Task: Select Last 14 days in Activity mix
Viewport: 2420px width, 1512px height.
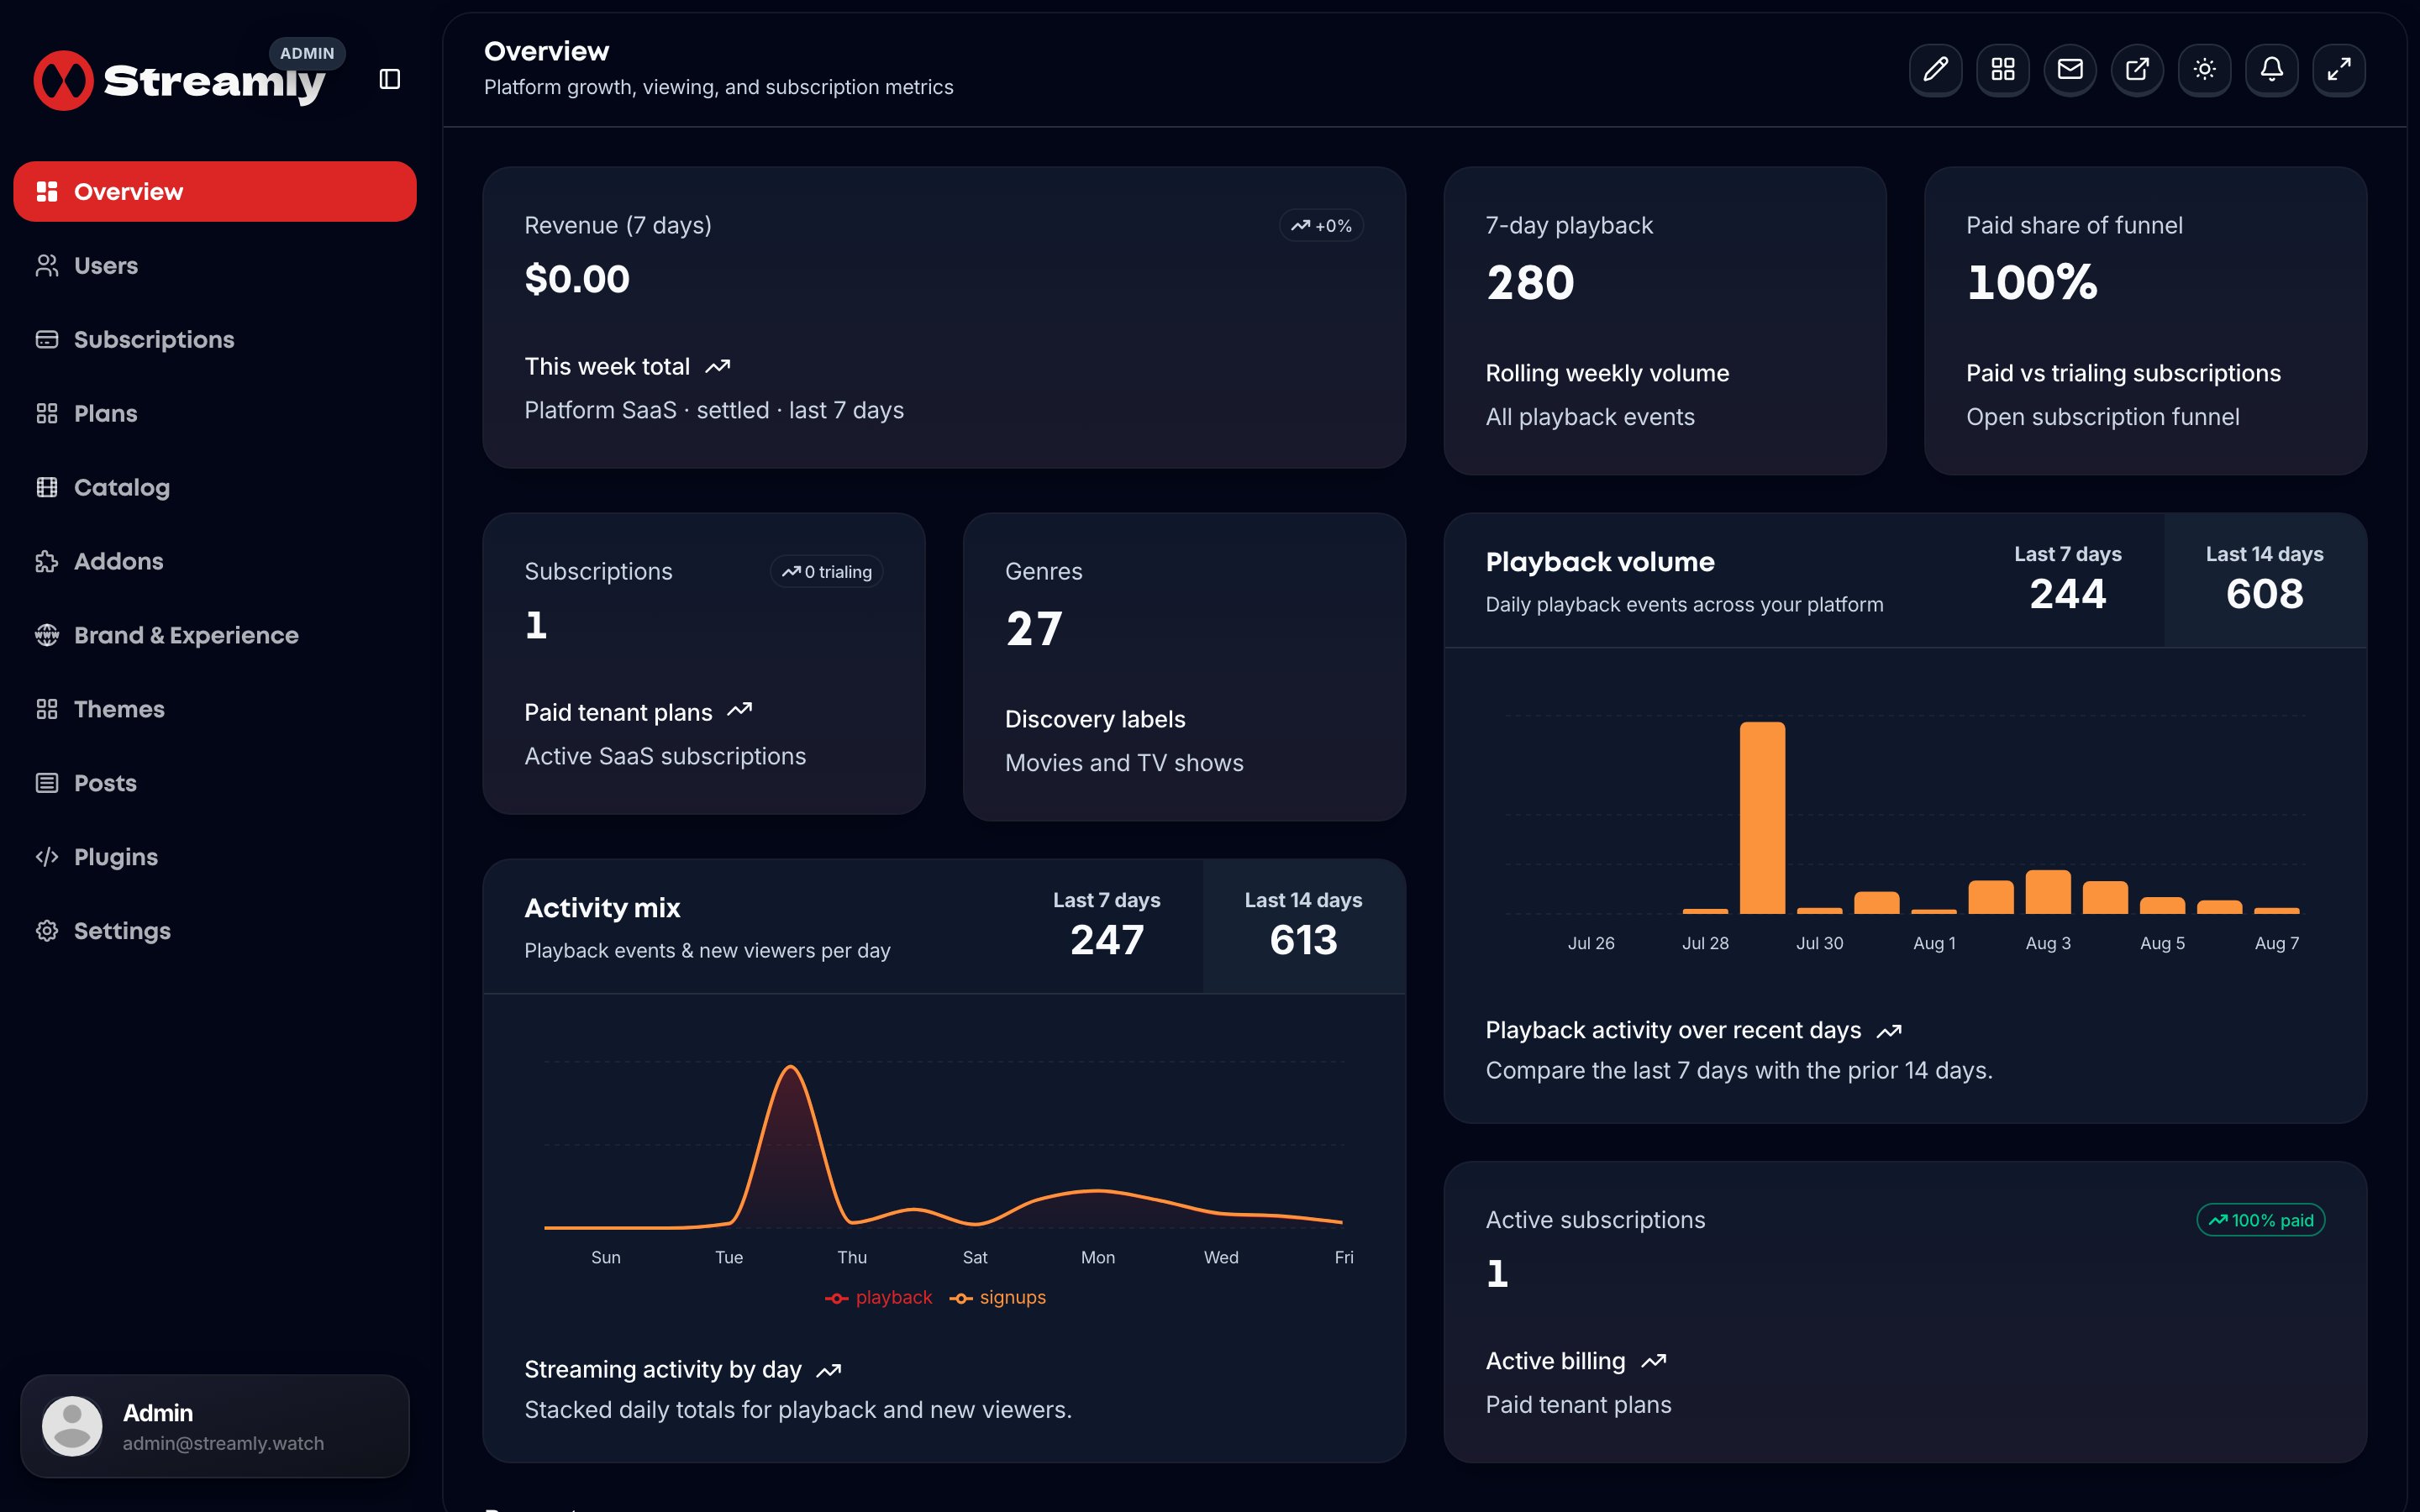Action: (1303, 926)
